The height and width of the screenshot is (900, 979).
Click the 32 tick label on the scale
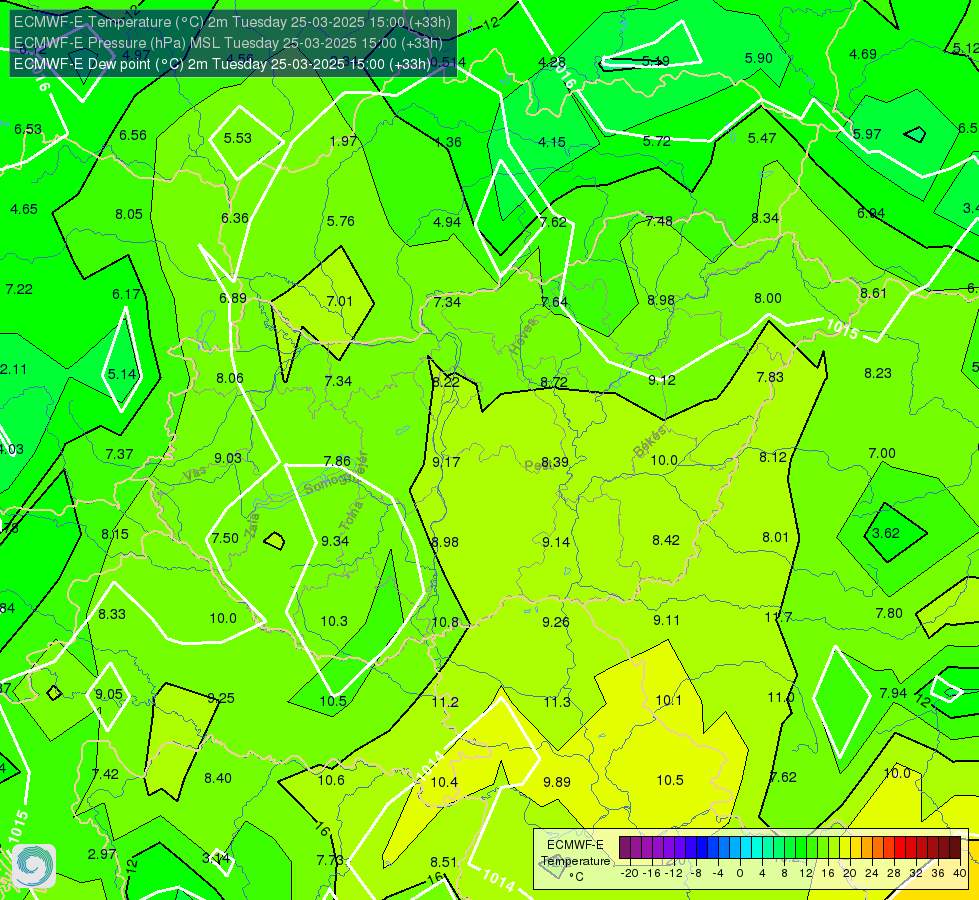tap(916, 873)
